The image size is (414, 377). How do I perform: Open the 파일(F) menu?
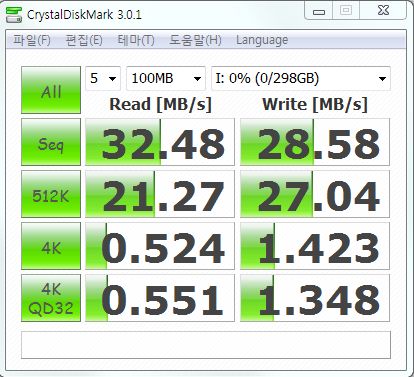[x=32, y=40]
